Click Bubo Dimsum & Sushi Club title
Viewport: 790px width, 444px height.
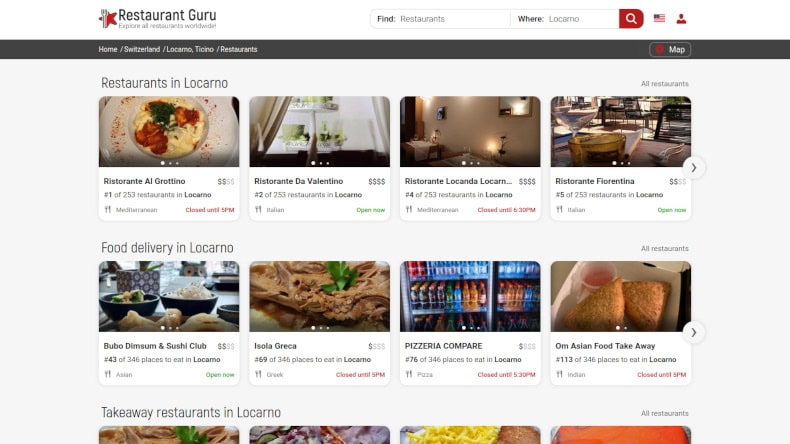(155, 346)
